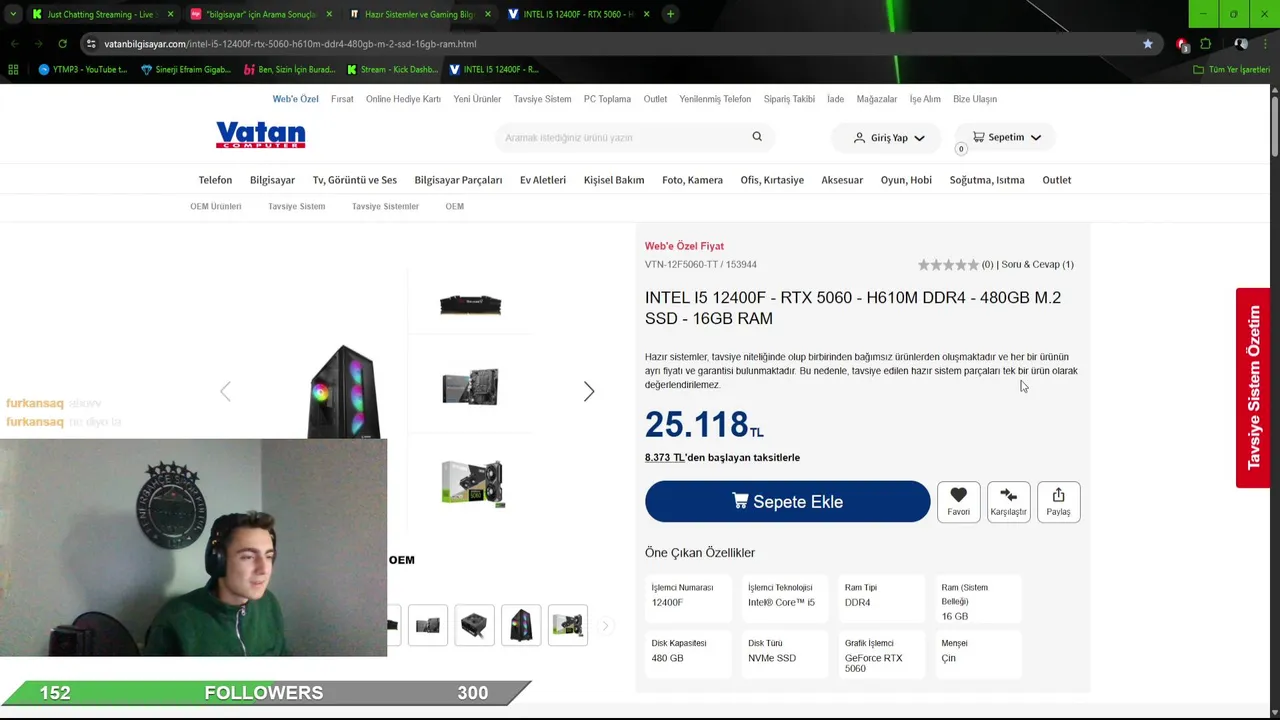This screenshot has height=720, width=1280.
Task: Open the browser extensions puzzle icon
Action: 1205,44
